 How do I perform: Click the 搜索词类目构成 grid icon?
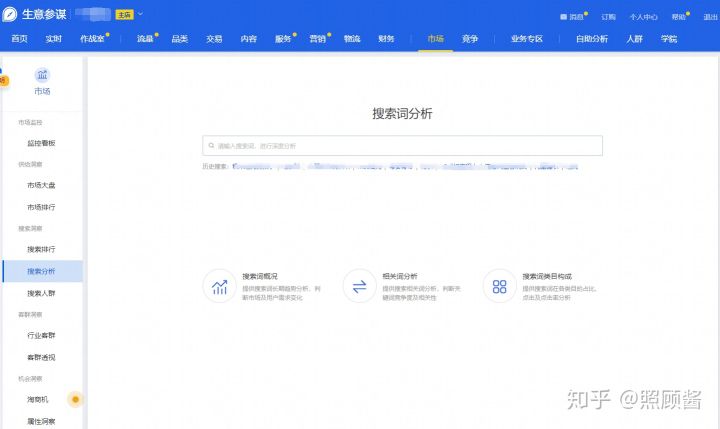click(499, 286)
